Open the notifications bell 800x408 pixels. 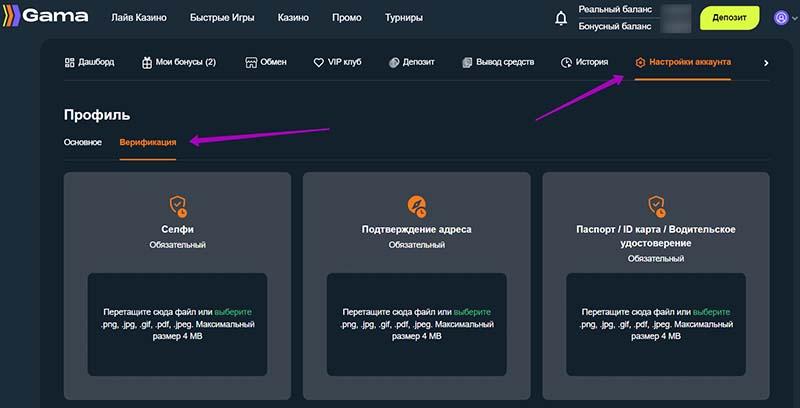(x=561, y=18)
